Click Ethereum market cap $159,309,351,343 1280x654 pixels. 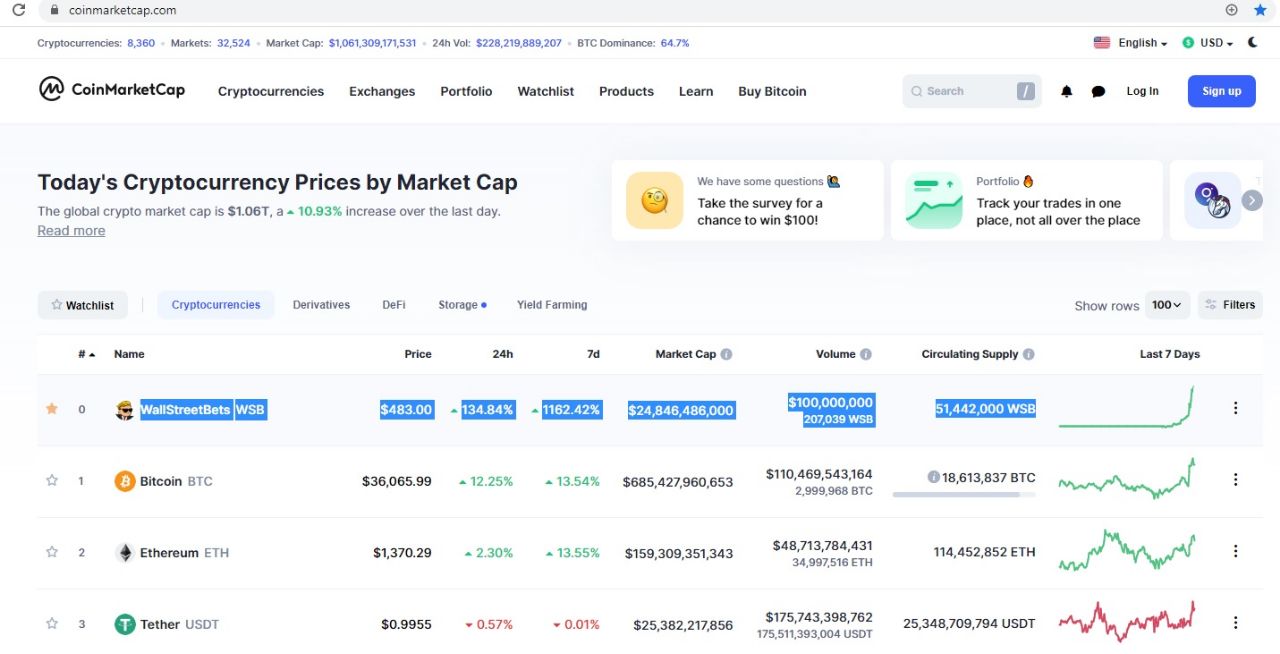[679, 553]
